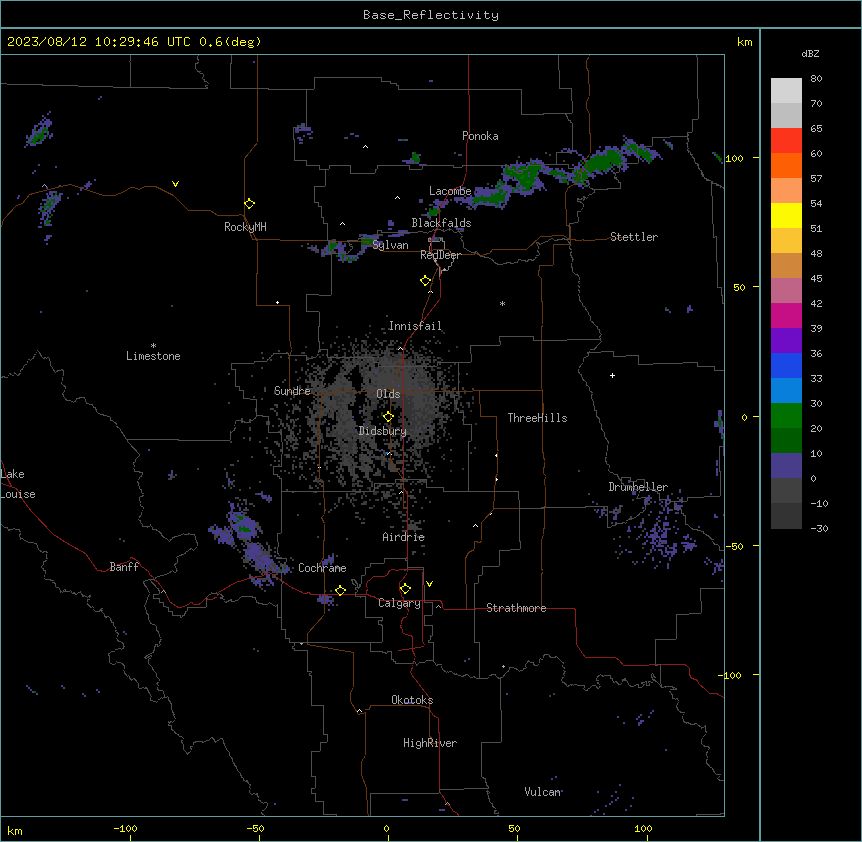Screen dimensions: 862x842
Task: Click the Banff label
Action: (x=124, y=567)
